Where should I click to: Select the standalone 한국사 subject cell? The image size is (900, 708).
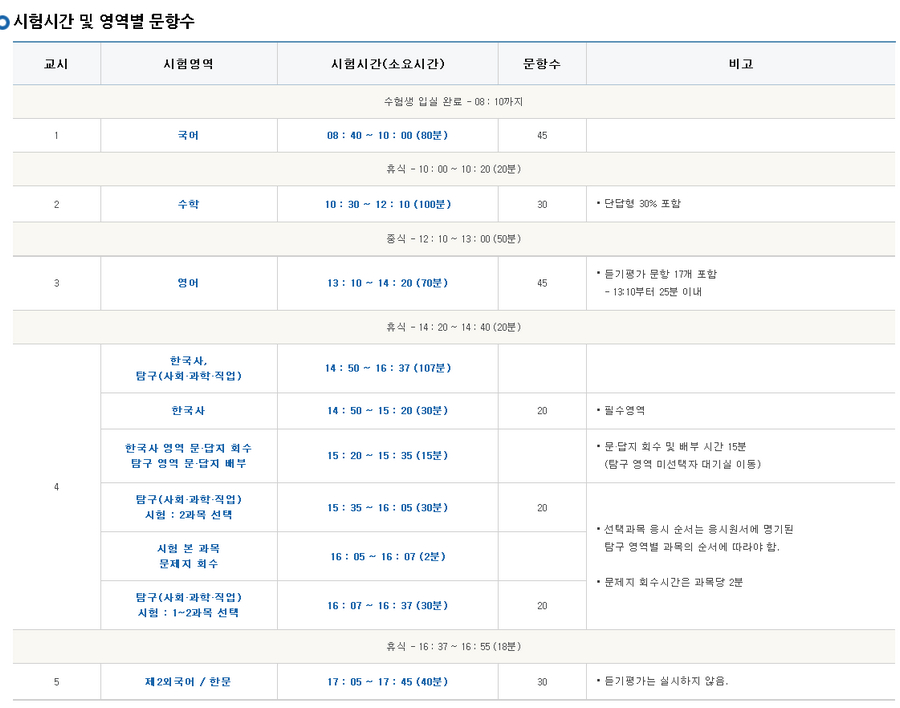pyautogui.click(x=188, y=411)
